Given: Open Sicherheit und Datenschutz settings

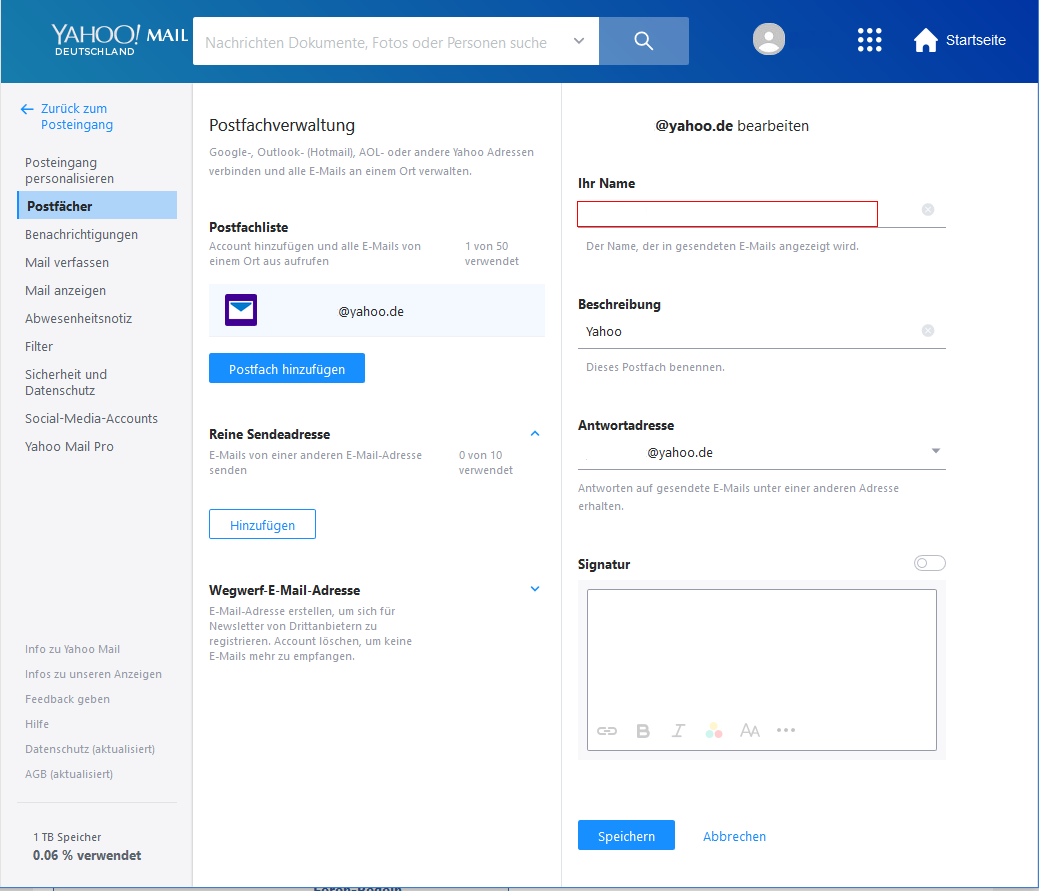Looking at the screenshot, I should pyautogui.click(x=66, y=382).
